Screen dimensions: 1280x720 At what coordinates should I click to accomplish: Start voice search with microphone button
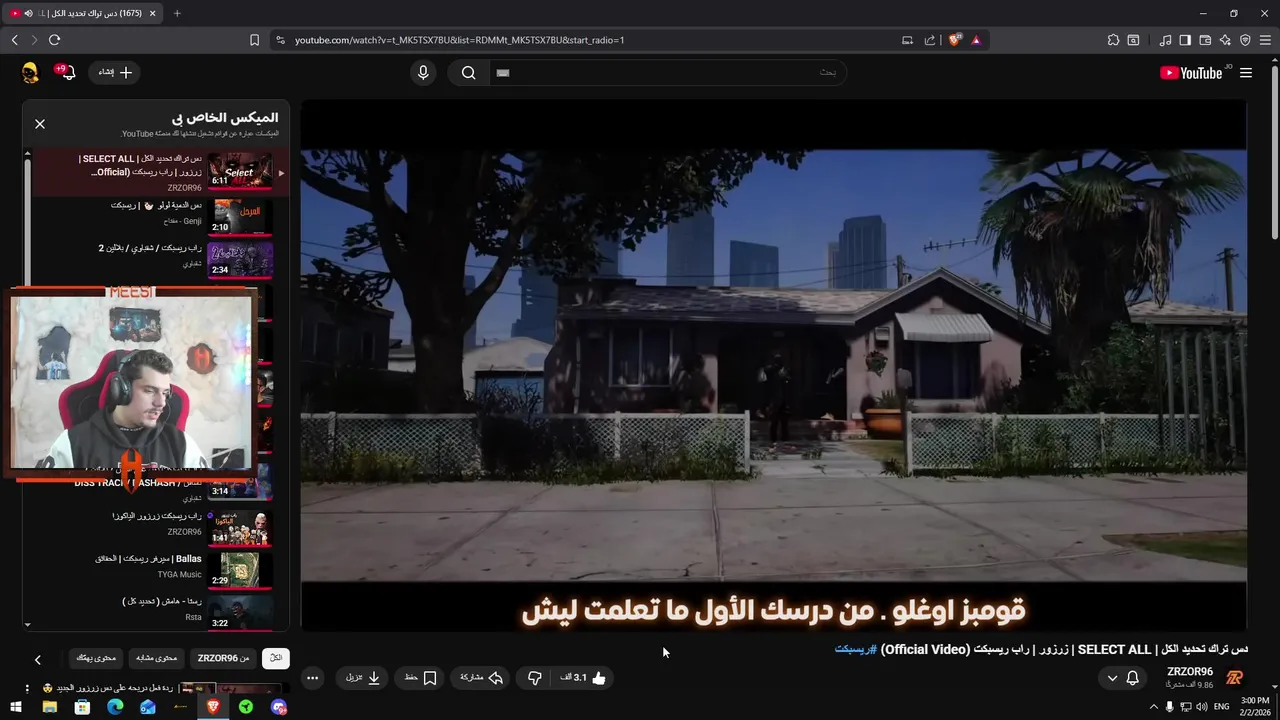click(423, 72)
